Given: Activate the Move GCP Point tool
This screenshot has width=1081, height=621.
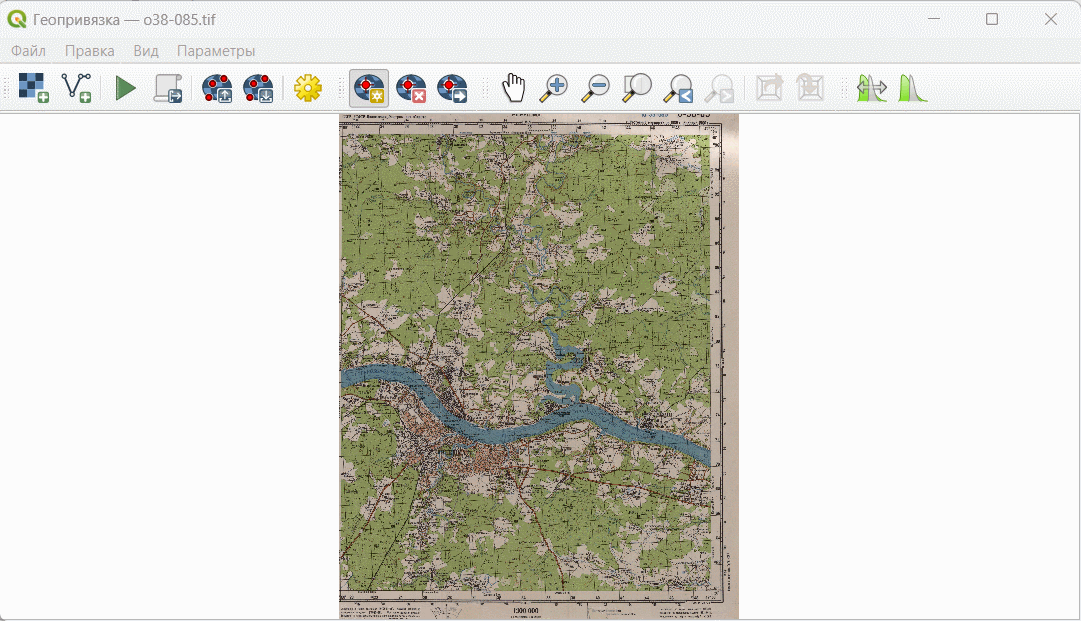Looking at the screenshot, I should pyautogui.click(x=452, y=88).
